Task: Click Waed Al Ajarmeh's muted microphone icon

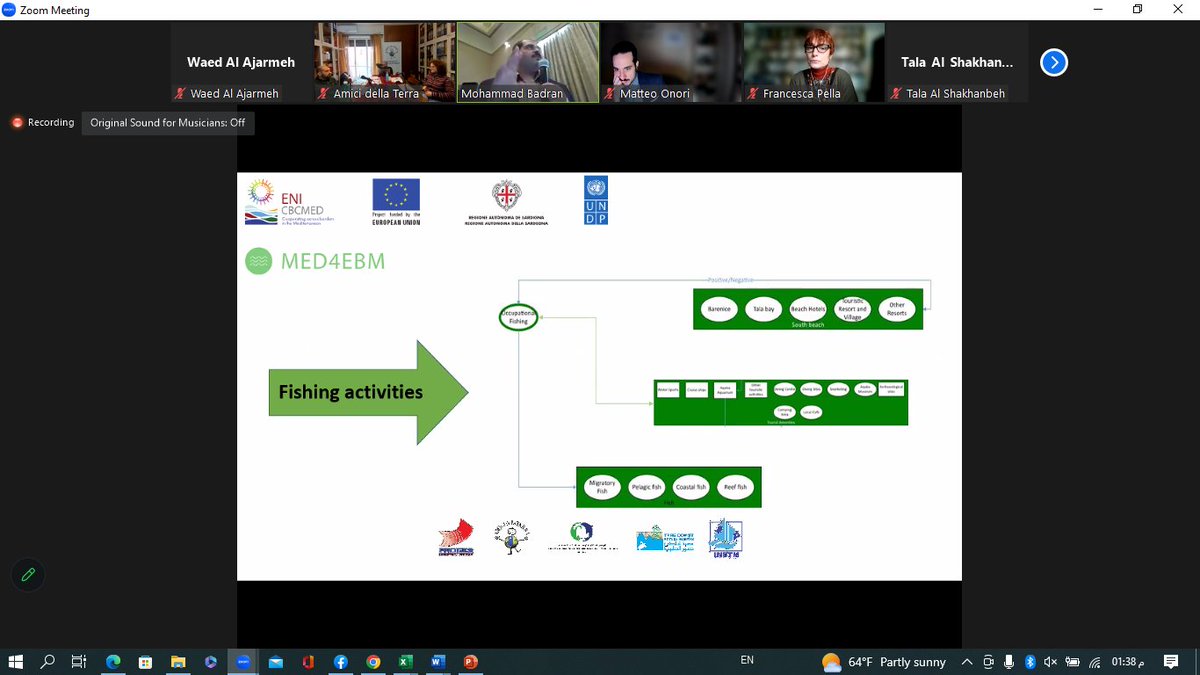Action: pyautogui.click(x=181, y=94)
